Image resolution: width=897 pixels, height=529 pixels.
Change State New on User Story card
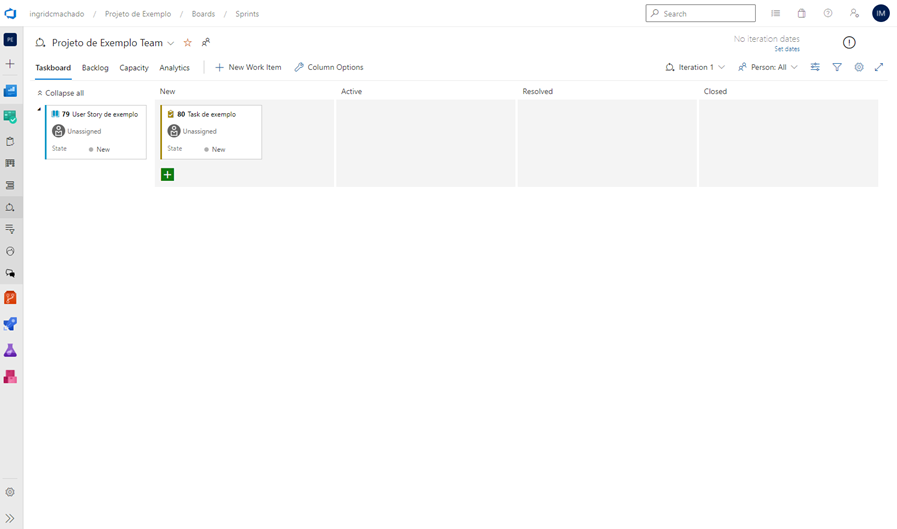click(x=99, y=149)
